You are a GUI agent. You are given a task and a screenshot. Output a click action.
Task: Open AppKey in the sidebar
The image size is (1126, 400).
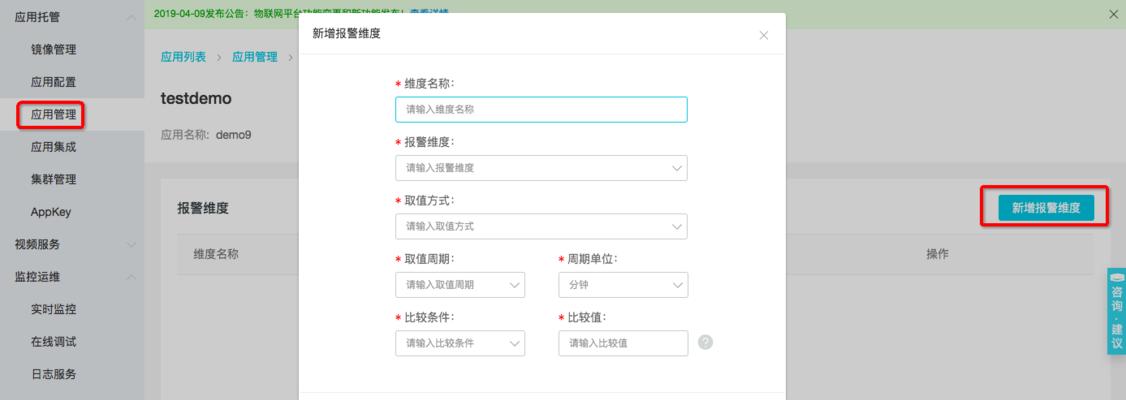[x=50, y=213]
